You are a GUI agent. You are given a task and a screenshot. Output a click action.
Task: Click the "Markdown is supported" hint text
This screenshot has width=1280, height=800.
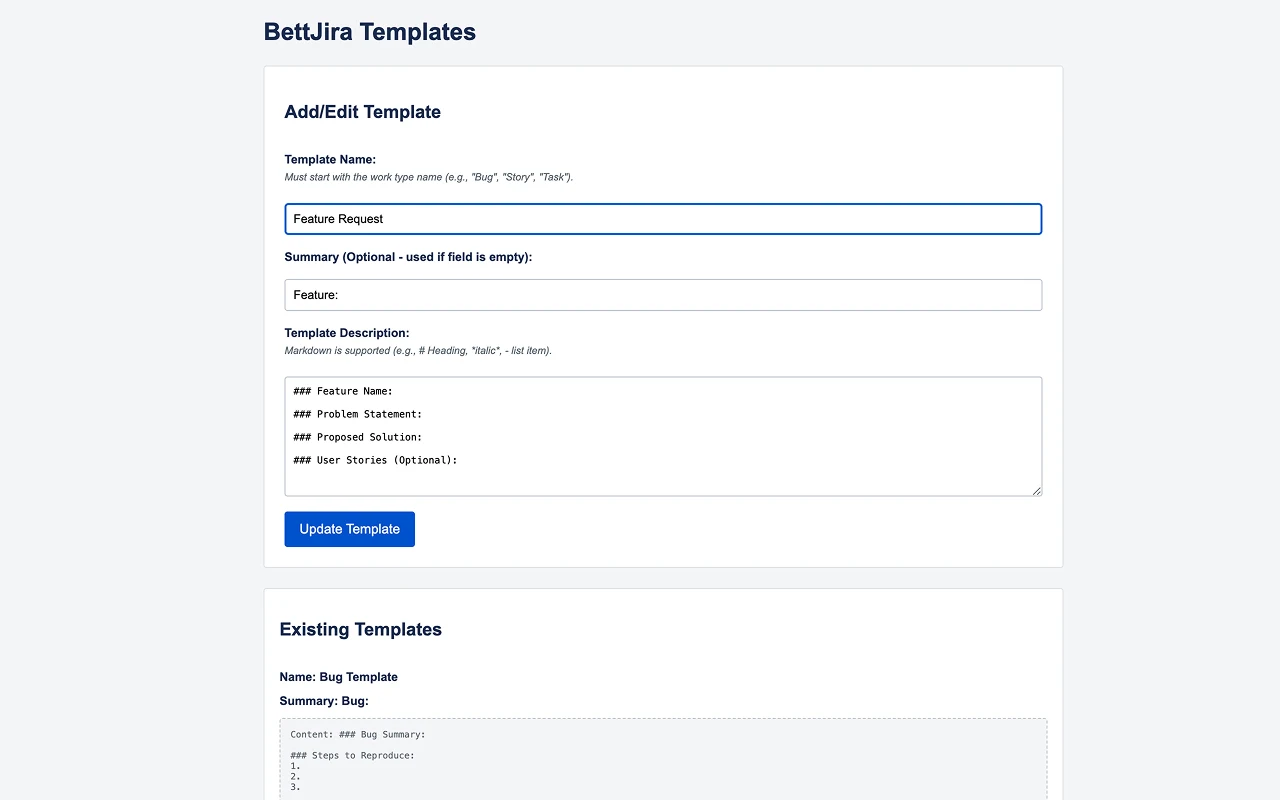418,351
